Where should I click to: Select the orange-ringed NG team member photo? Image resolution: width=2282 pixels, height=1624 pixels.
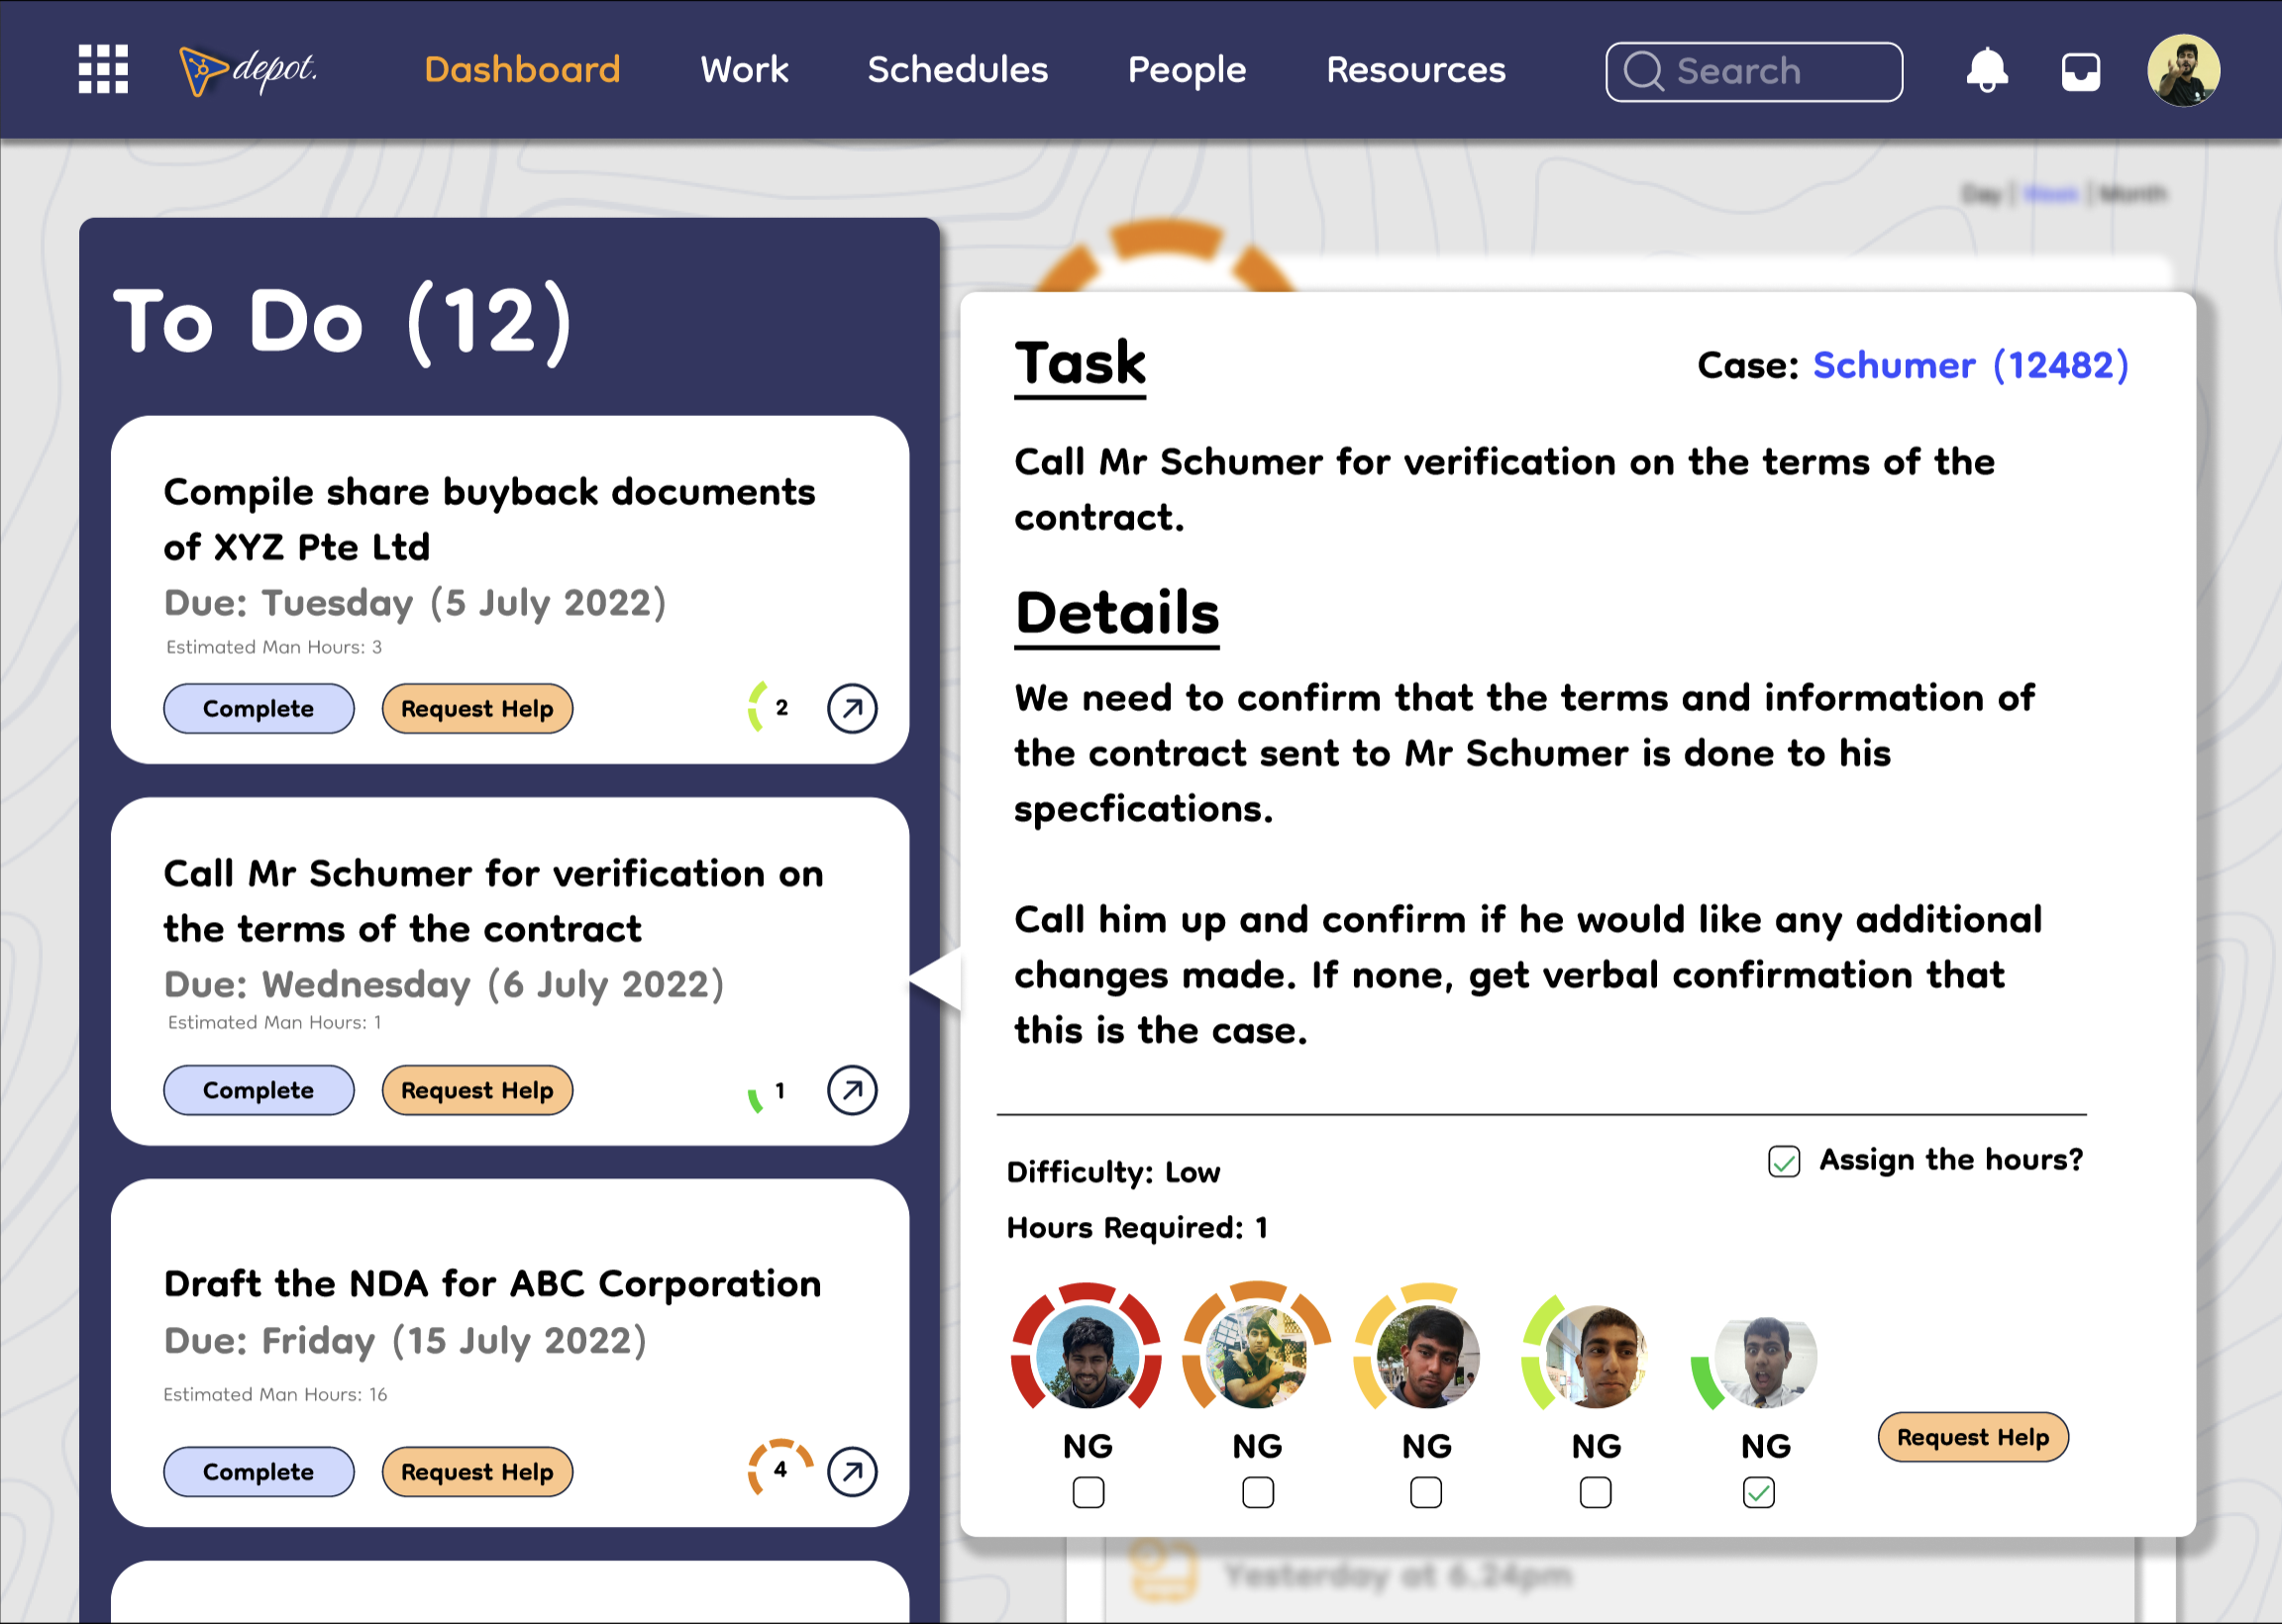pyautogui.click(x=1257, y=1356)
